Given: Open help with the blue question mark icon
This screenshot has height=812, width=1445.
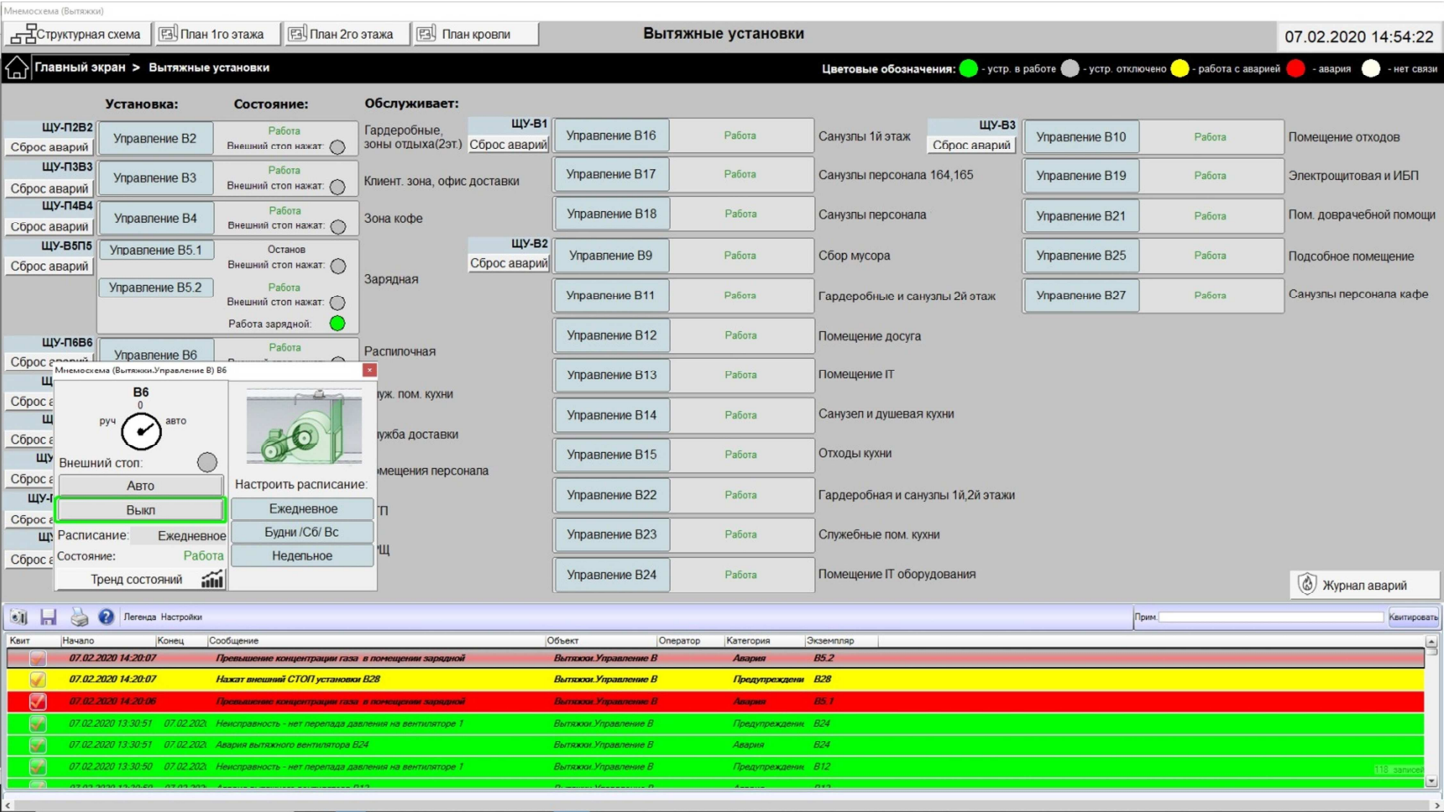Looking at the screenshot, I should click(106, 617).
